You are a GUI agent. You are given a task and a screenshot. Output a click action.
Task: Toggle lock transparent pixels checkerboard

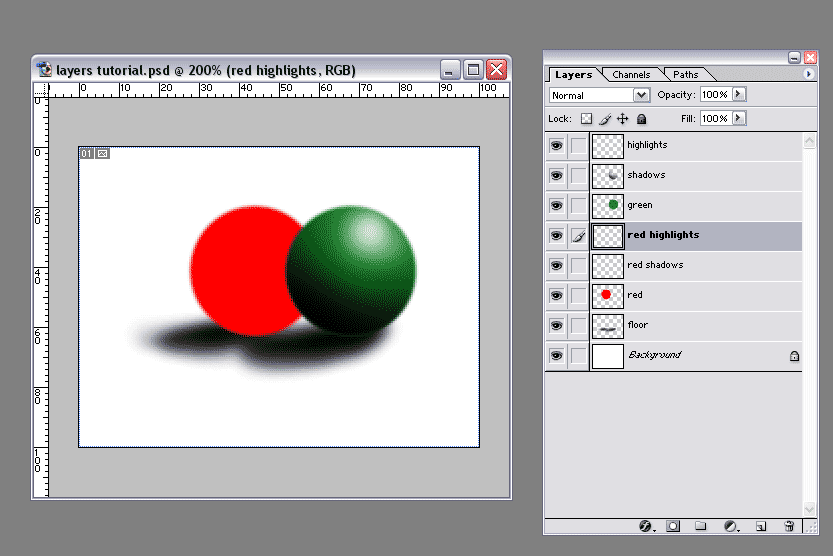point(587,118)
